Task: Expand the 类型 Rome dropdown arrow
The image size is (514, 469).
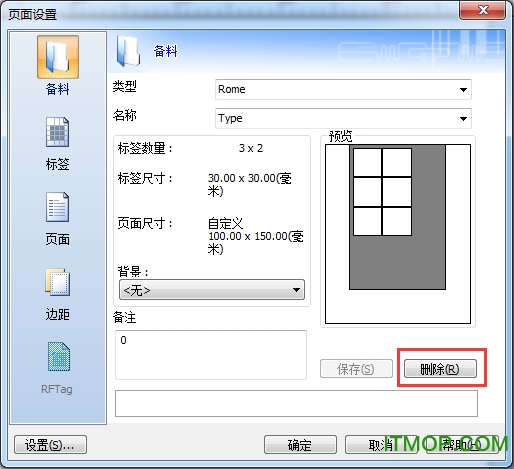Action: (x=463, y=90)
